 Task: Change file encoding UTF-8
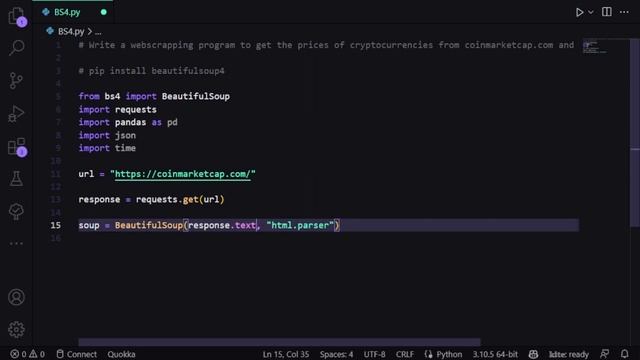(374, 354)
